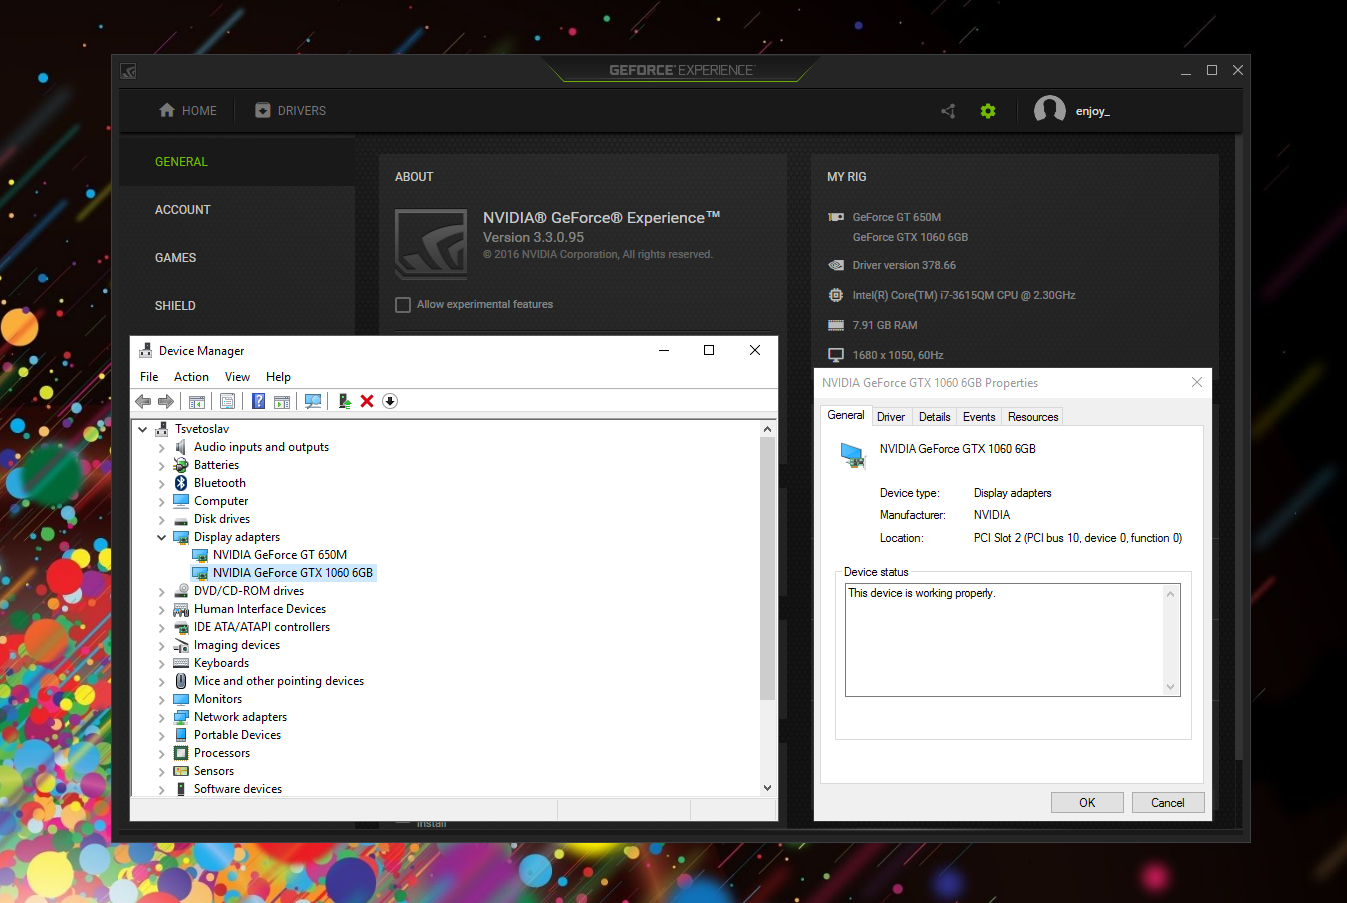Click Scan for hardware changes monitor icon
Screen dimensions: 1347x903
[x=313, y=401]
